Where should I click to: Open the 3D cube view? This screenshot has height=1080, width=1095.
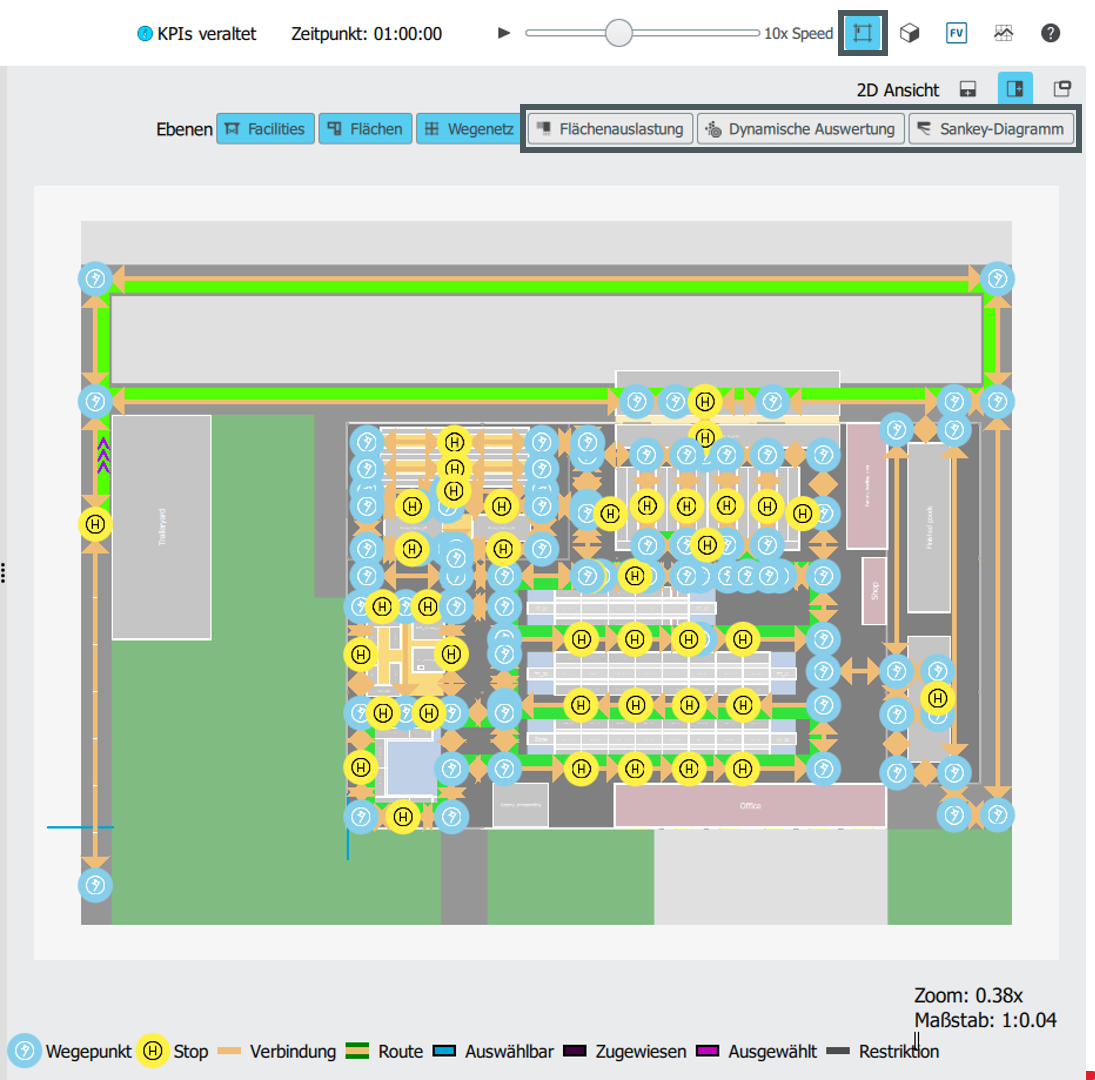[909, 33]
